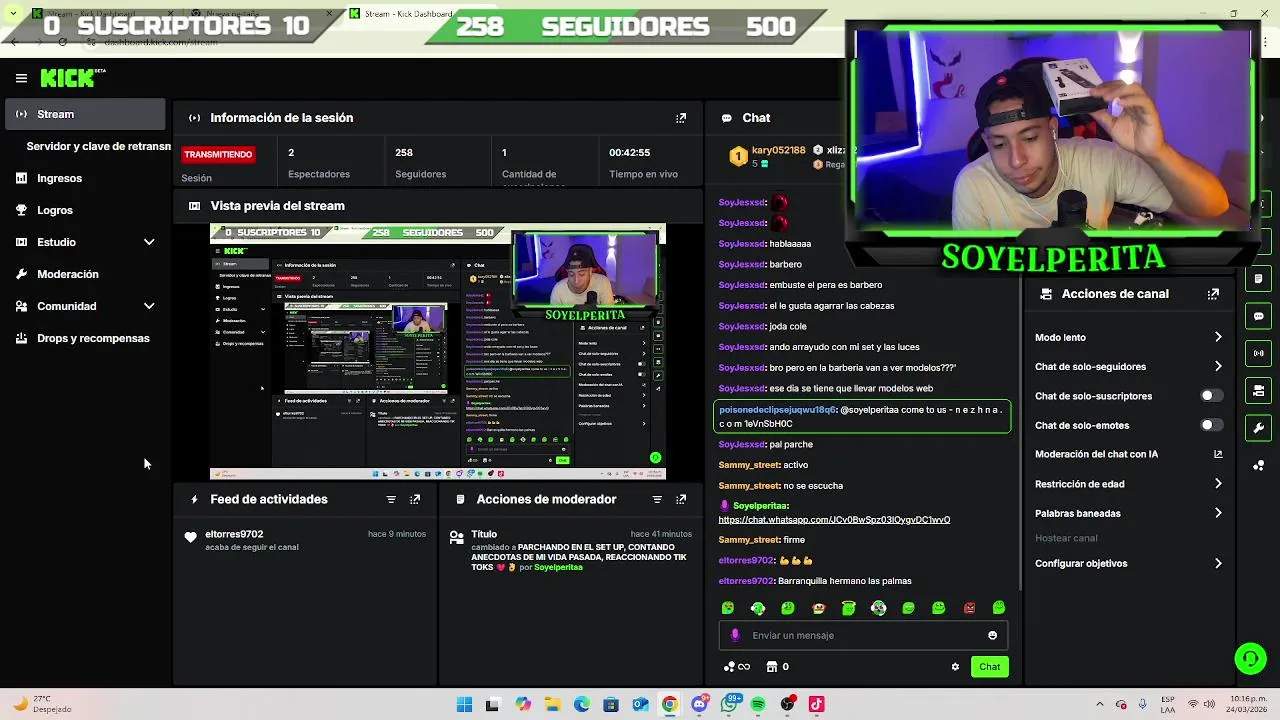Toggle Chat de solo-suscriptores switch
The width and height of the screenshot is (1280, 720).
tap(1210, 396)
